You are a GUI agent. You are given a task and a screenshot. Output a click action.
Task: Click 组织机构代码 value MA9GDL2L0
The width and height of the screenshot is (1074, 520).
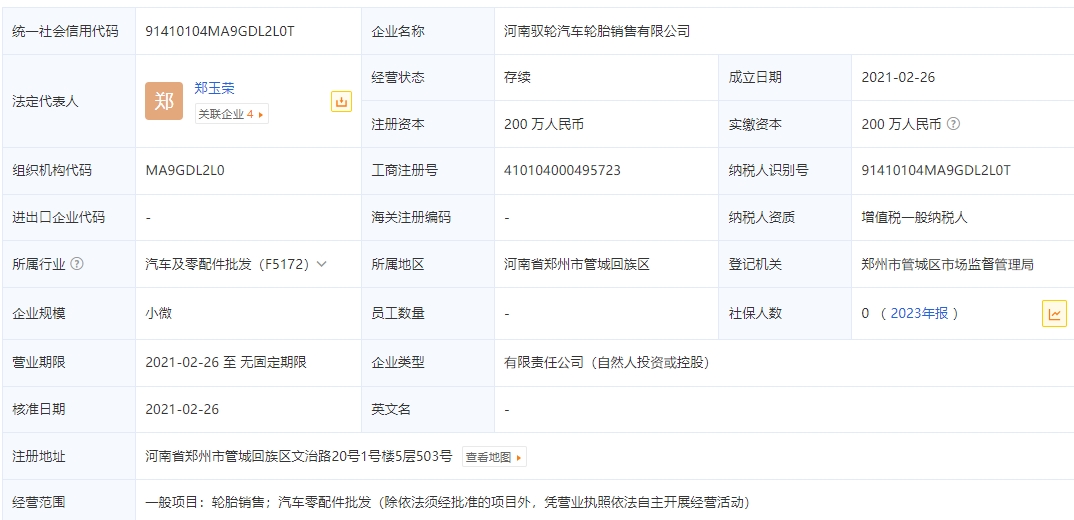point(185,171)
